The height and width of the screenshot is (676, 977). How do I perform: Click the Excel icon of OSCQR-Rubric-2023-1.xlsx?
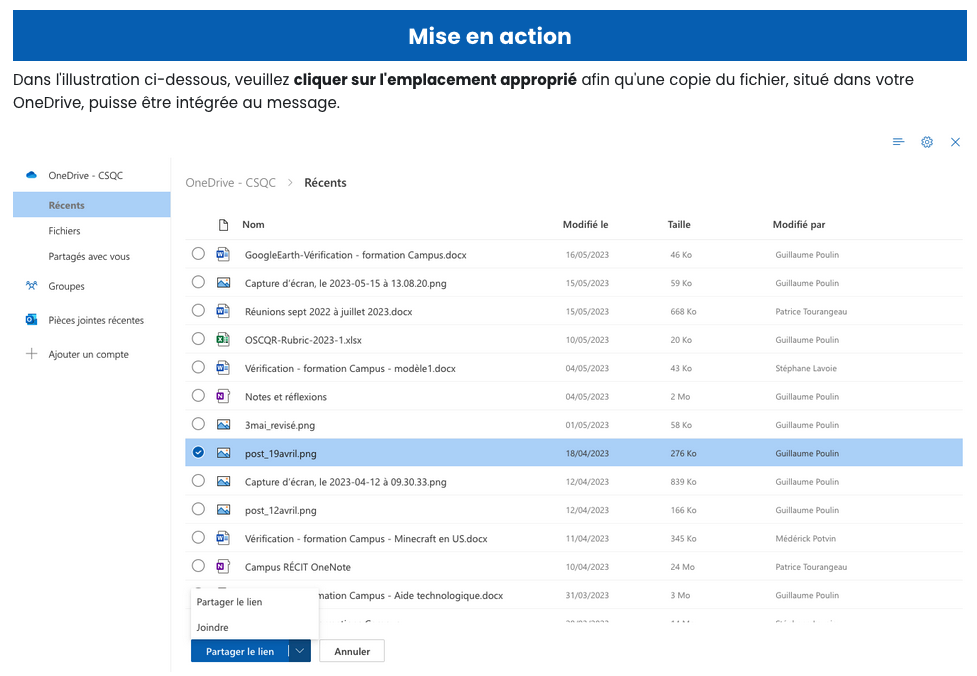(x=224, y=339)
